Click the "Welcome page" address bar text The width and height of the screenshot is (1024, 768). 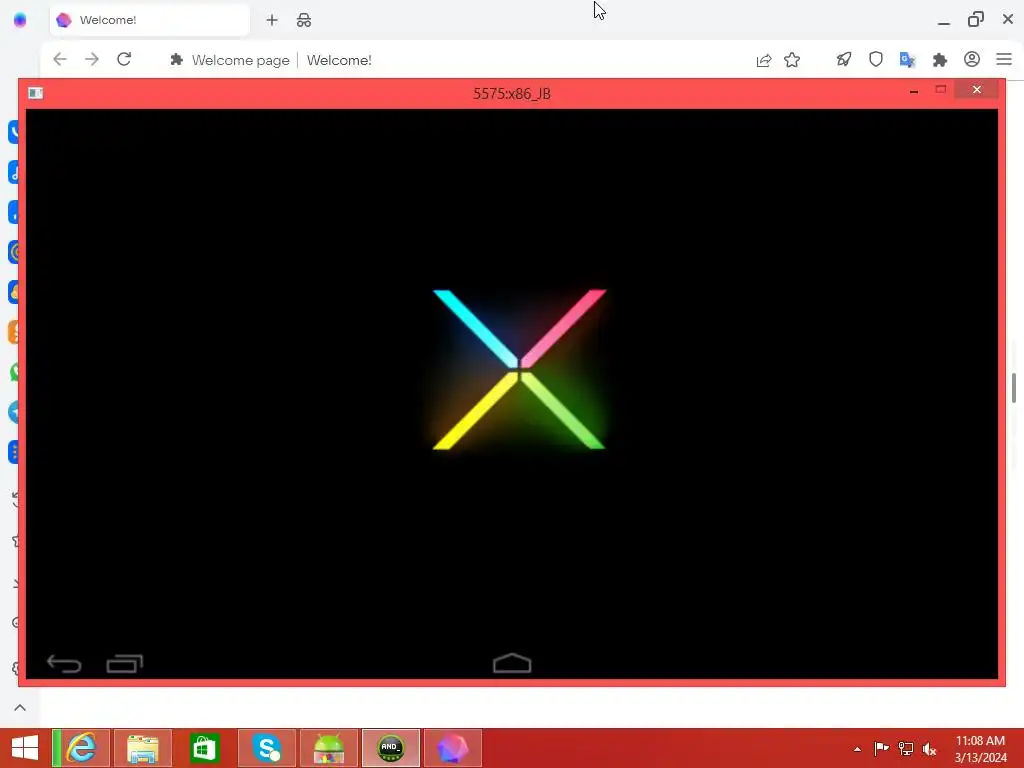[240, 60]
